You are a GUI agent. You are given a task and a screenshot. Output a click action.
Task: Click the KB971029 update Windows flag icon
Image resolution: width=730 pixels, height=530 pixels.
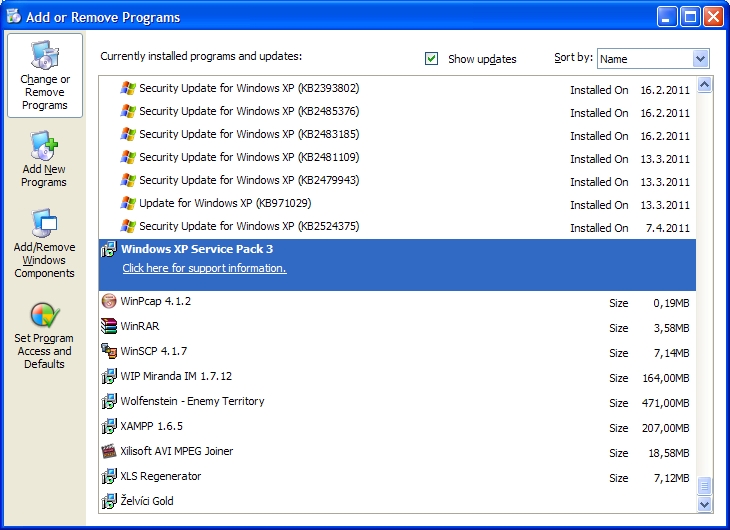128,203
